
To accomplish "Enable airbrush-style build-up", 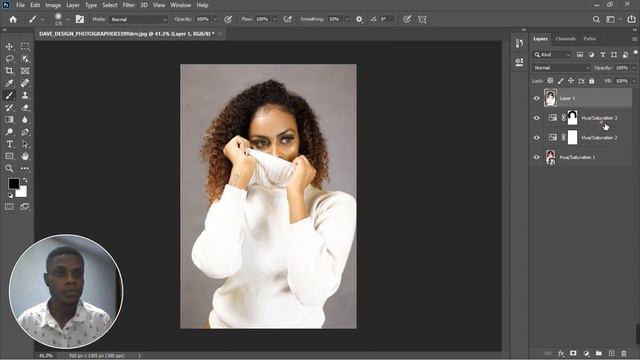I will pyautogui.click(x=288, y=19).
